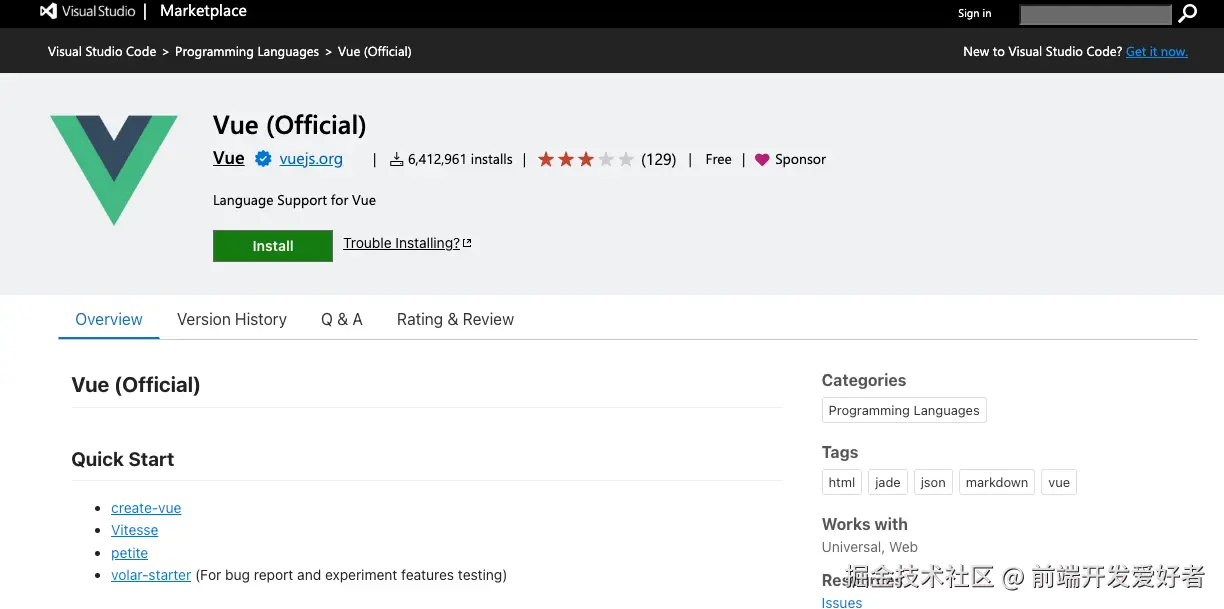Click the markdown tag
Viewport: 1224px width, 609px height.
[996, 483]
